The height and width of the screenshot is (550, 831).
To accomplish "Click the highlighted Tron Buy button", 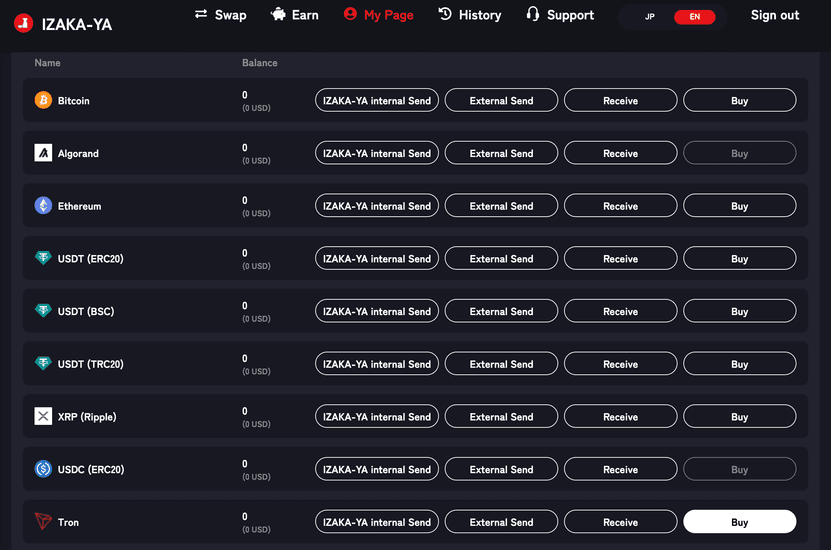I will [x=740, y=522].
